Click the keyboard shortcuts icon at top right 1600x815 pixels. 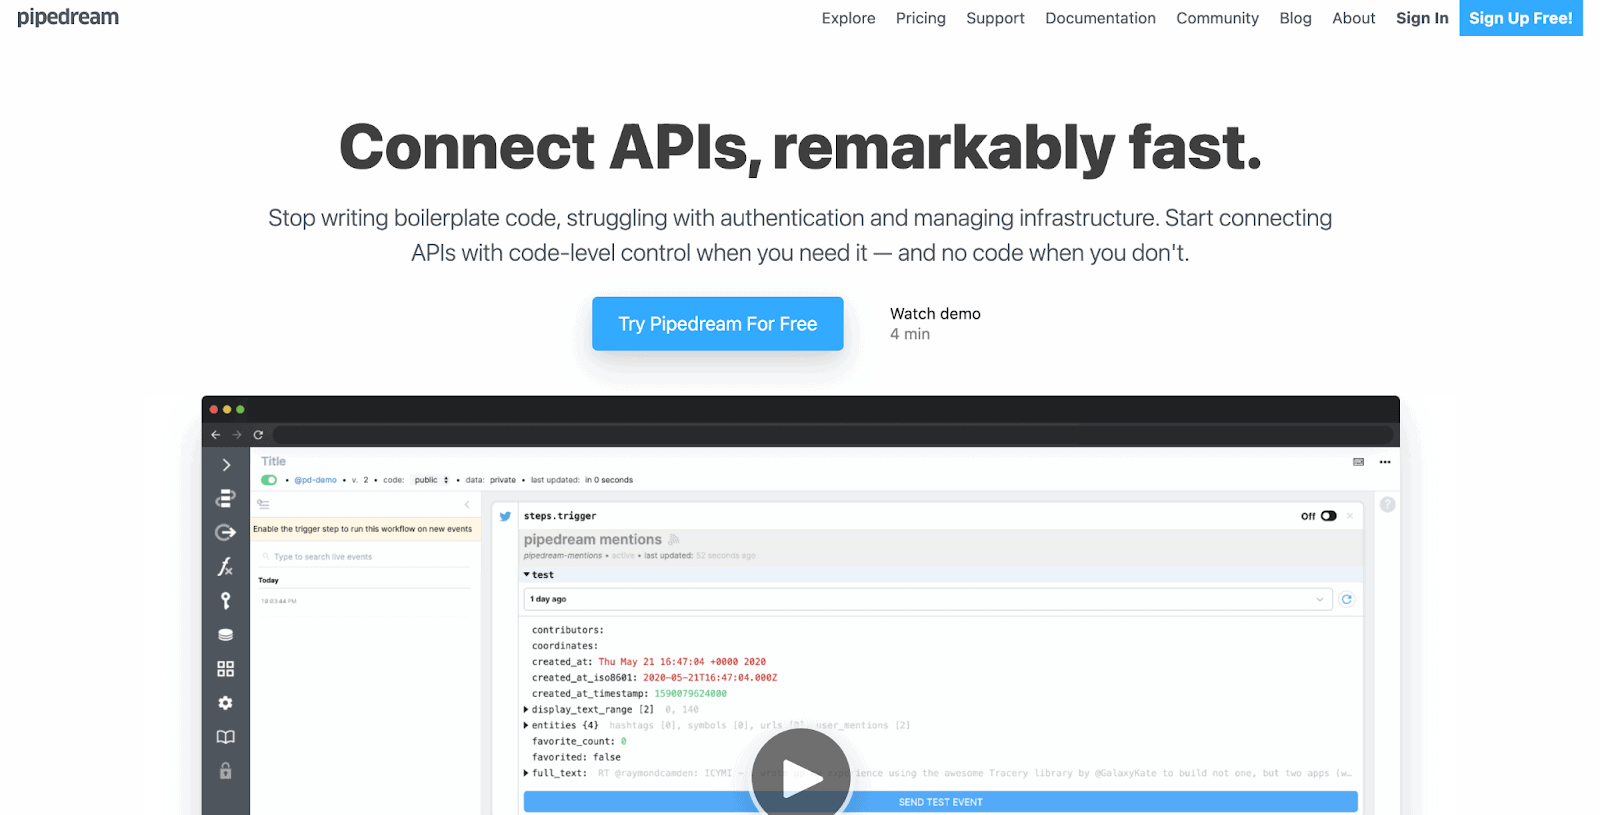(x=1358, y=462)
